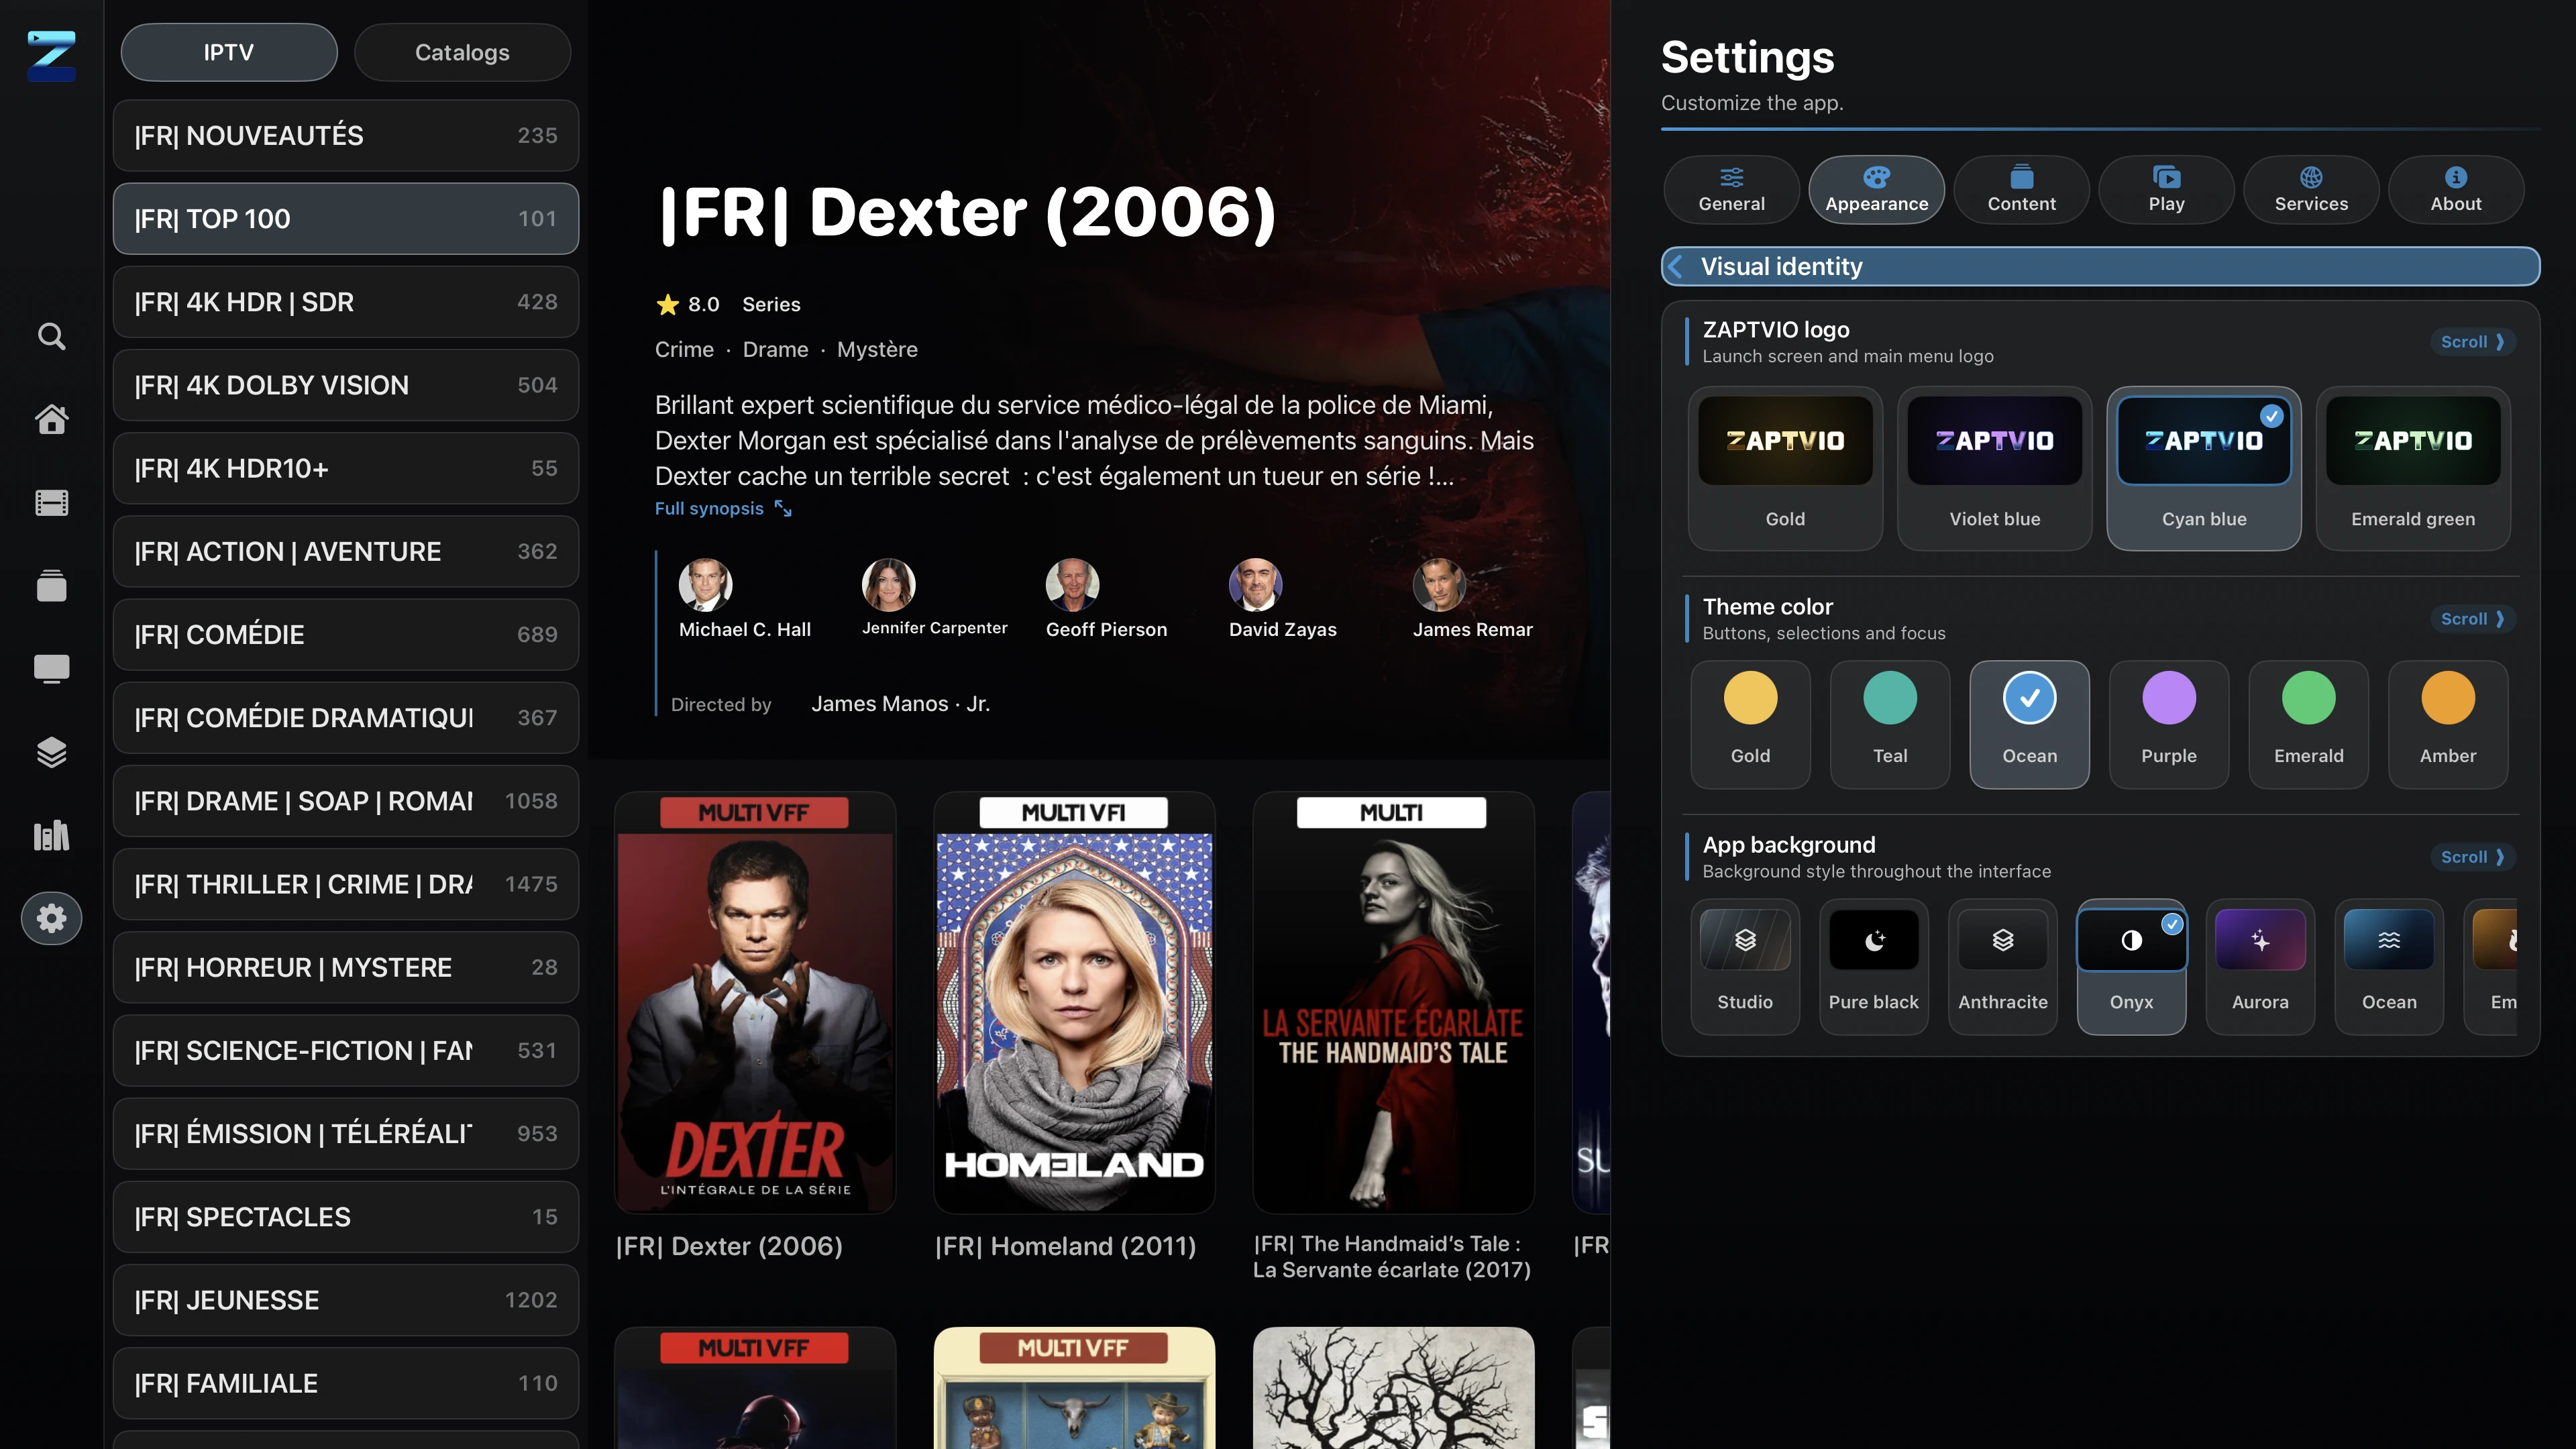Open the About settings tab
Viewport: 2576px width, 1449px height.
[x=2456, y=189]
